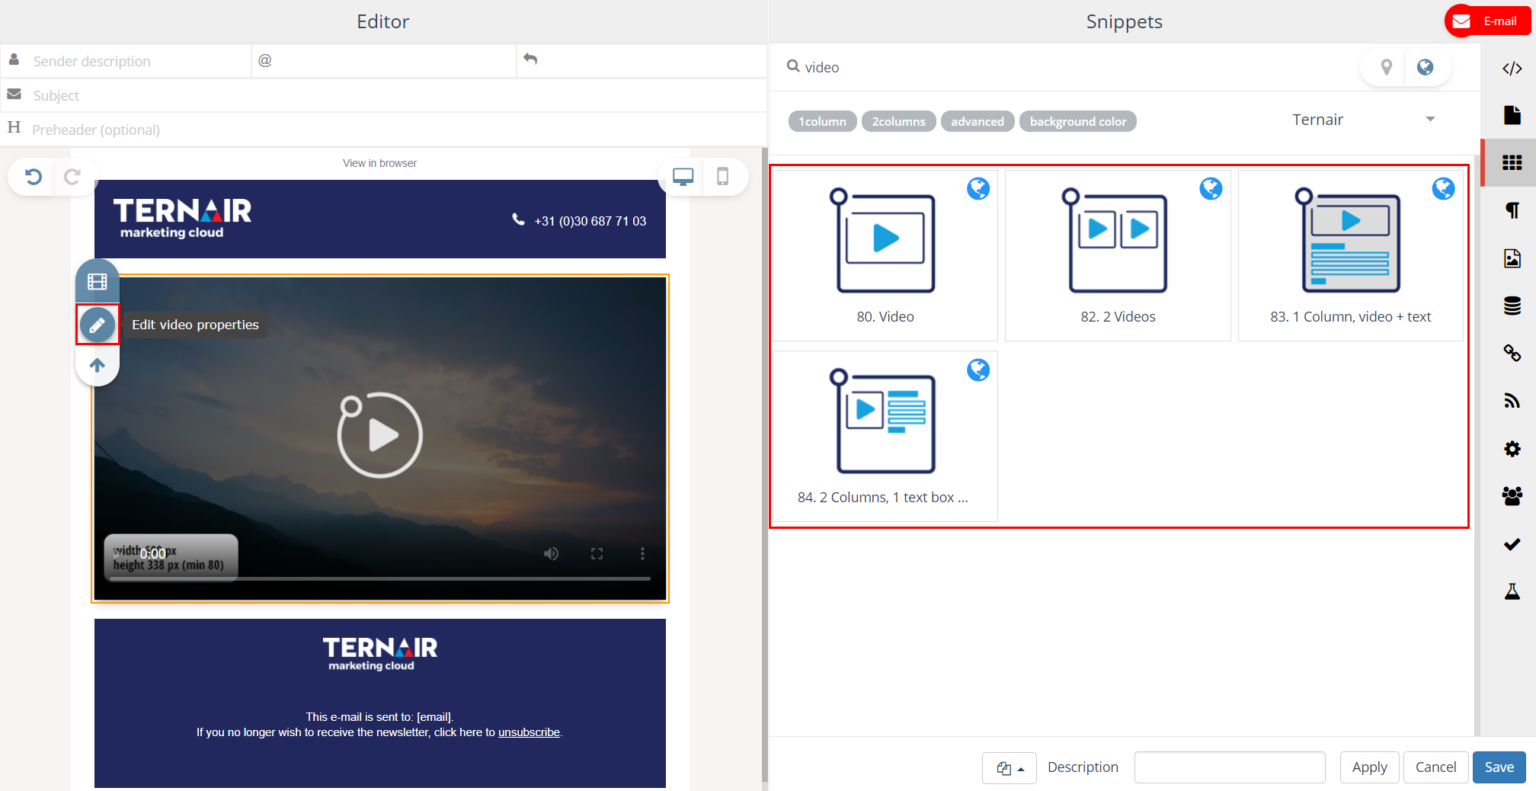Viewport: 1536px width, 791px height.
Task: Click the film strip video block icon
Action: coord(97,282)
